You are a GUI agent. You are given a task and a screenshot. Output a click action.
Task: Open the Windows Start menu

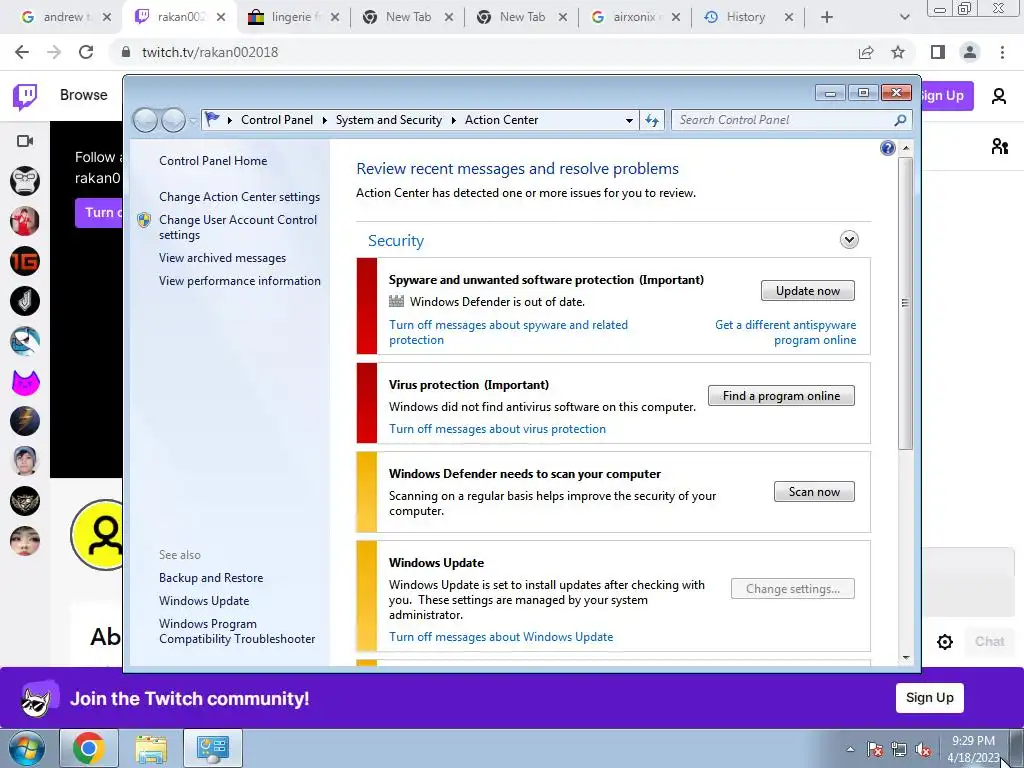pos(27,748)
